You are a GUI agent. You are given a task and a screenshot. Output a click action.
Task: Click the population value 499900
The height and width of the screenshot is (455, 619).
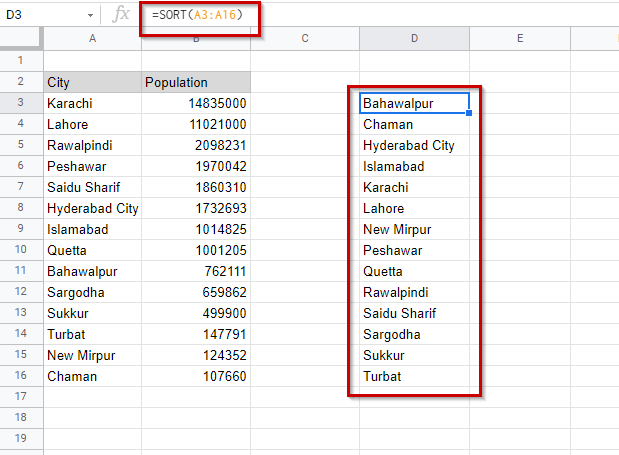196,313
